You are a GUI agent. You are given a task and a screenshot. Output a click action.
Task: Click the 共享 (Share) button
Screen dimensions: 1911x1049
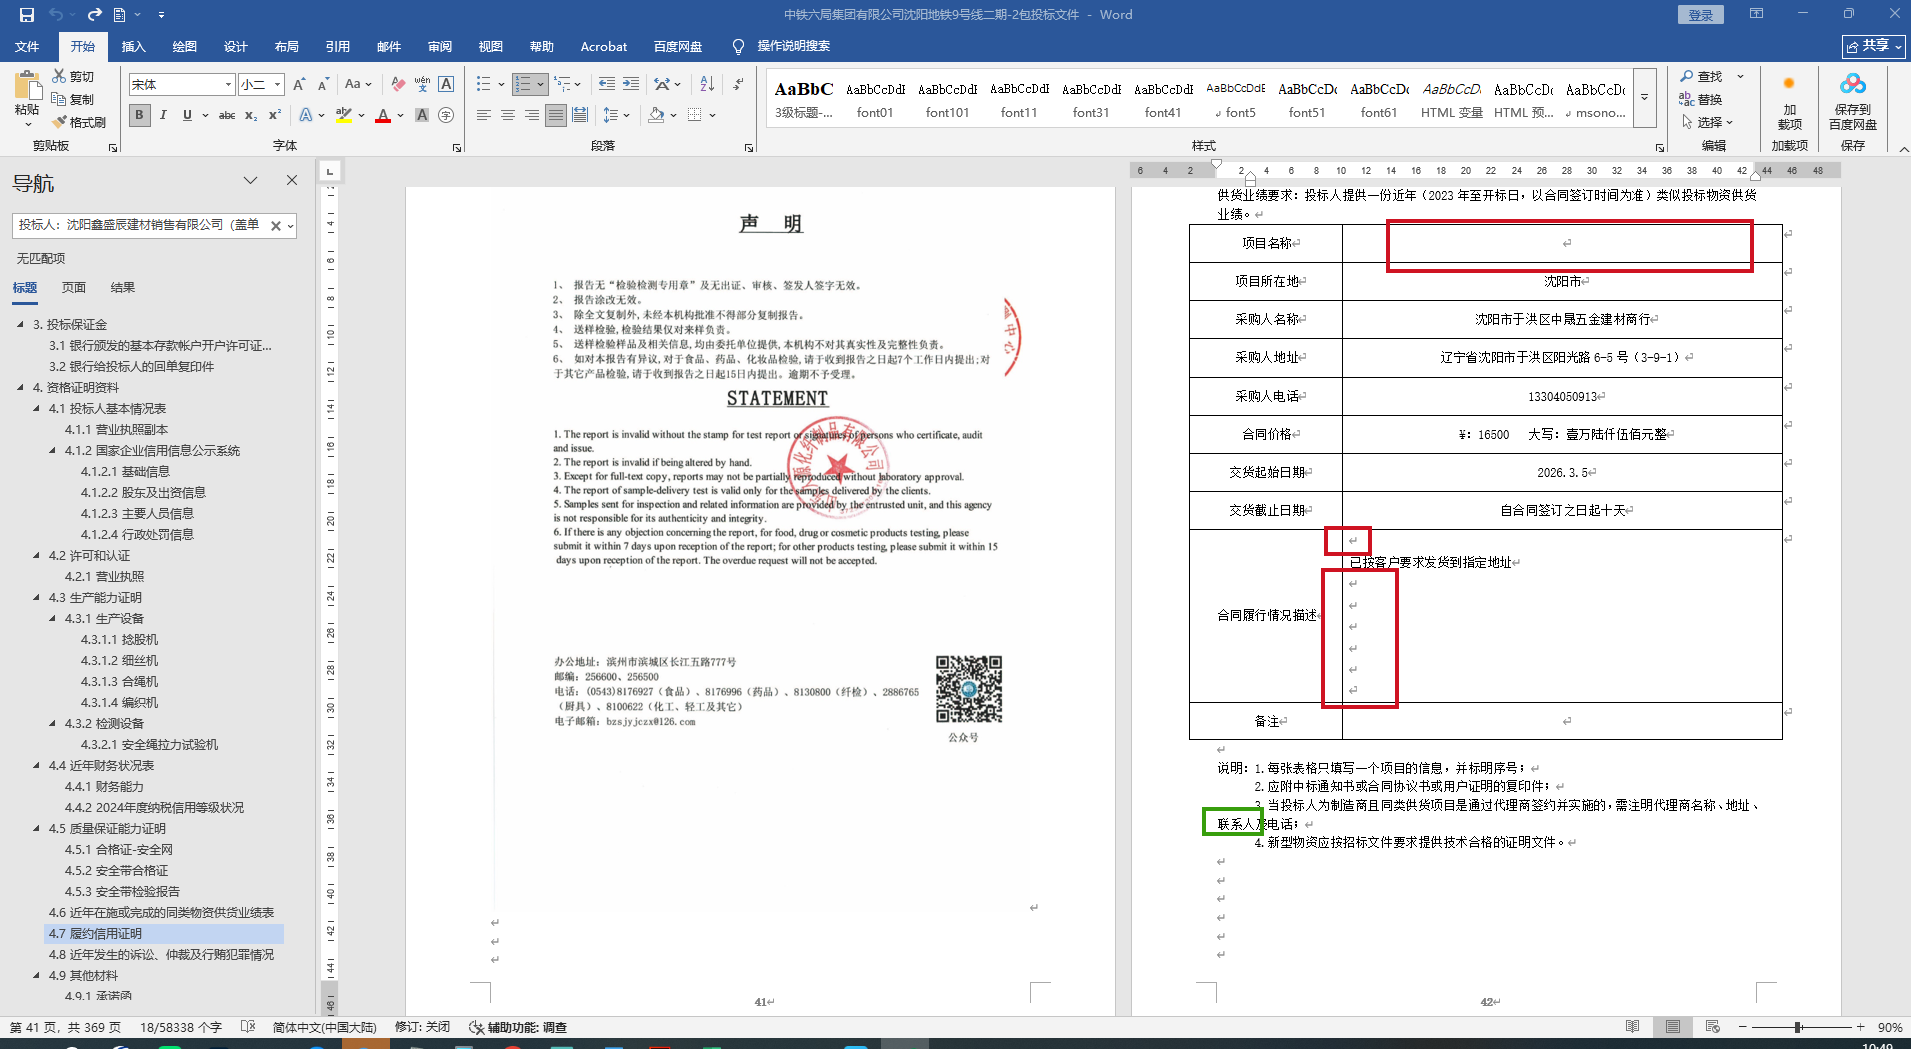pos(1873,46)
